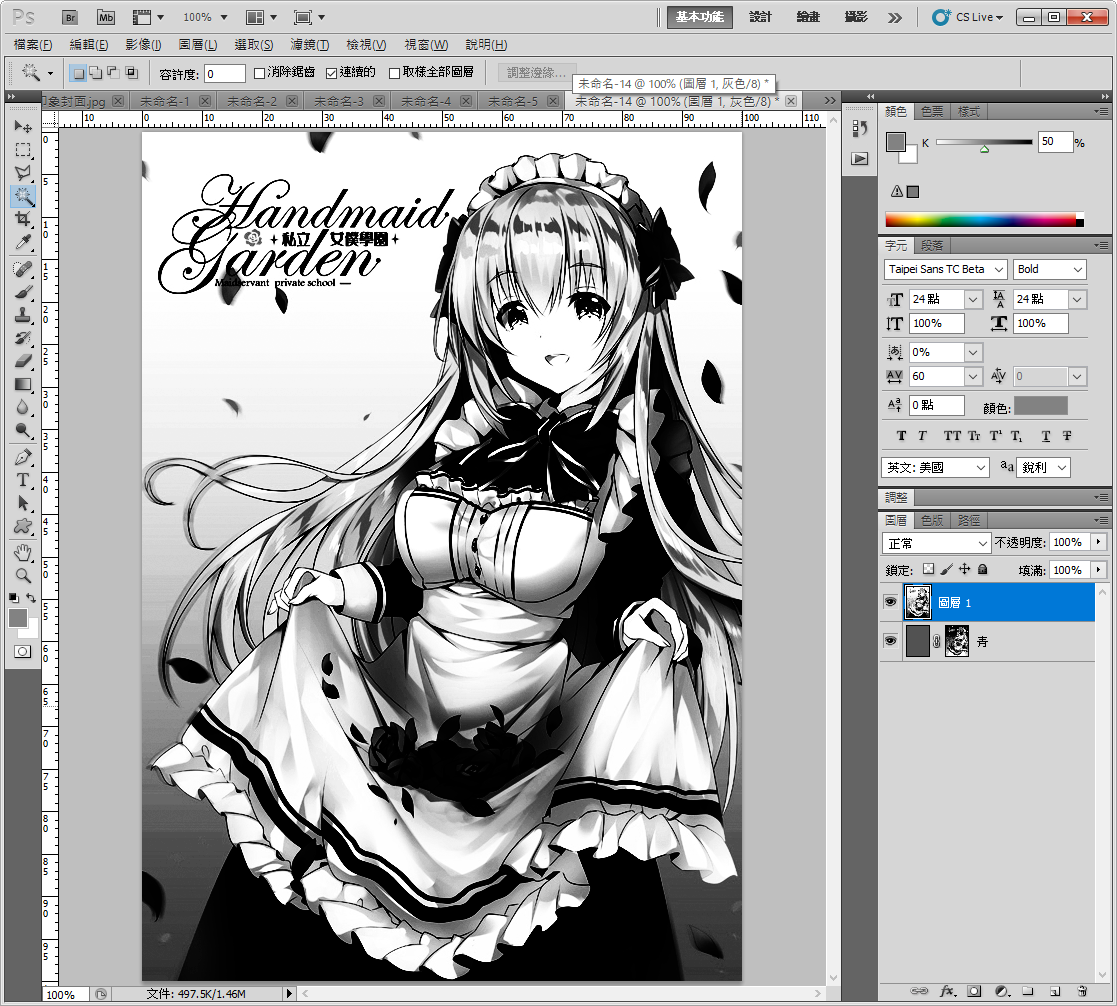Select the Move tool
Image resolution: width=1117 pixels, height=1006 pixels.
tap(23, 127)
